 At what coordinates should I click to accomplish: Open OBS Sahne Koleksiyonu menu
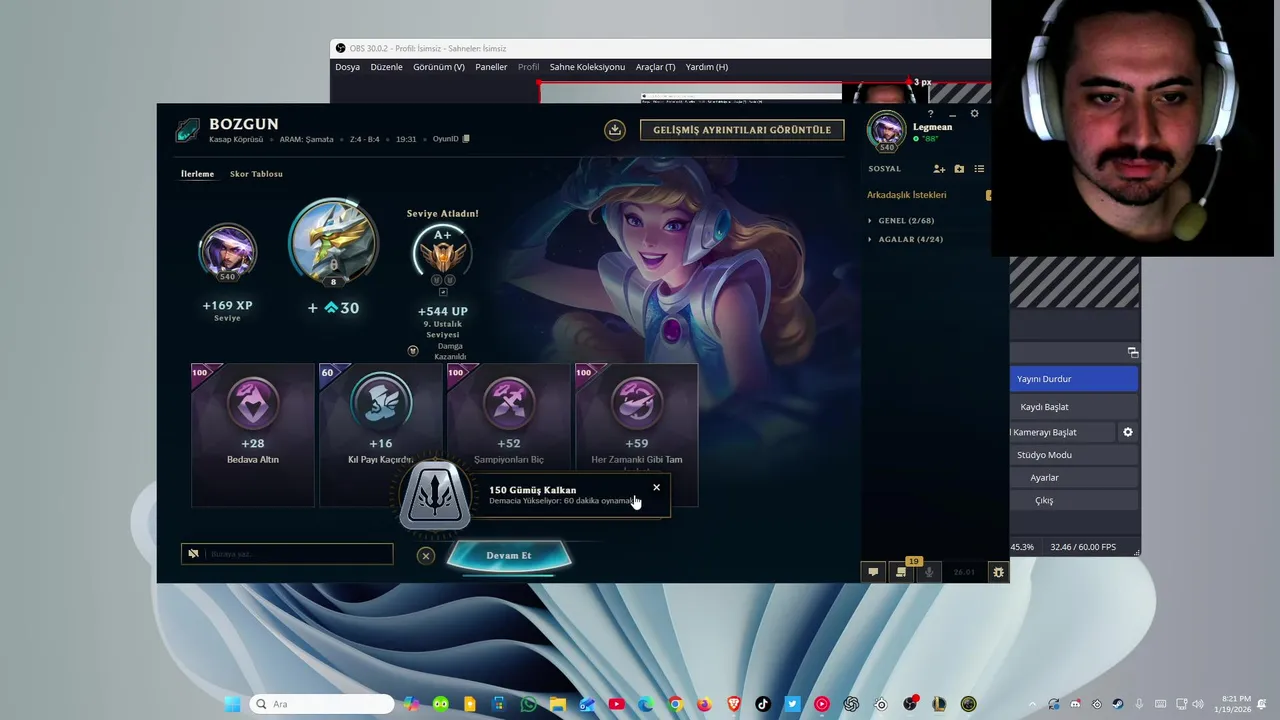[587, 67]
